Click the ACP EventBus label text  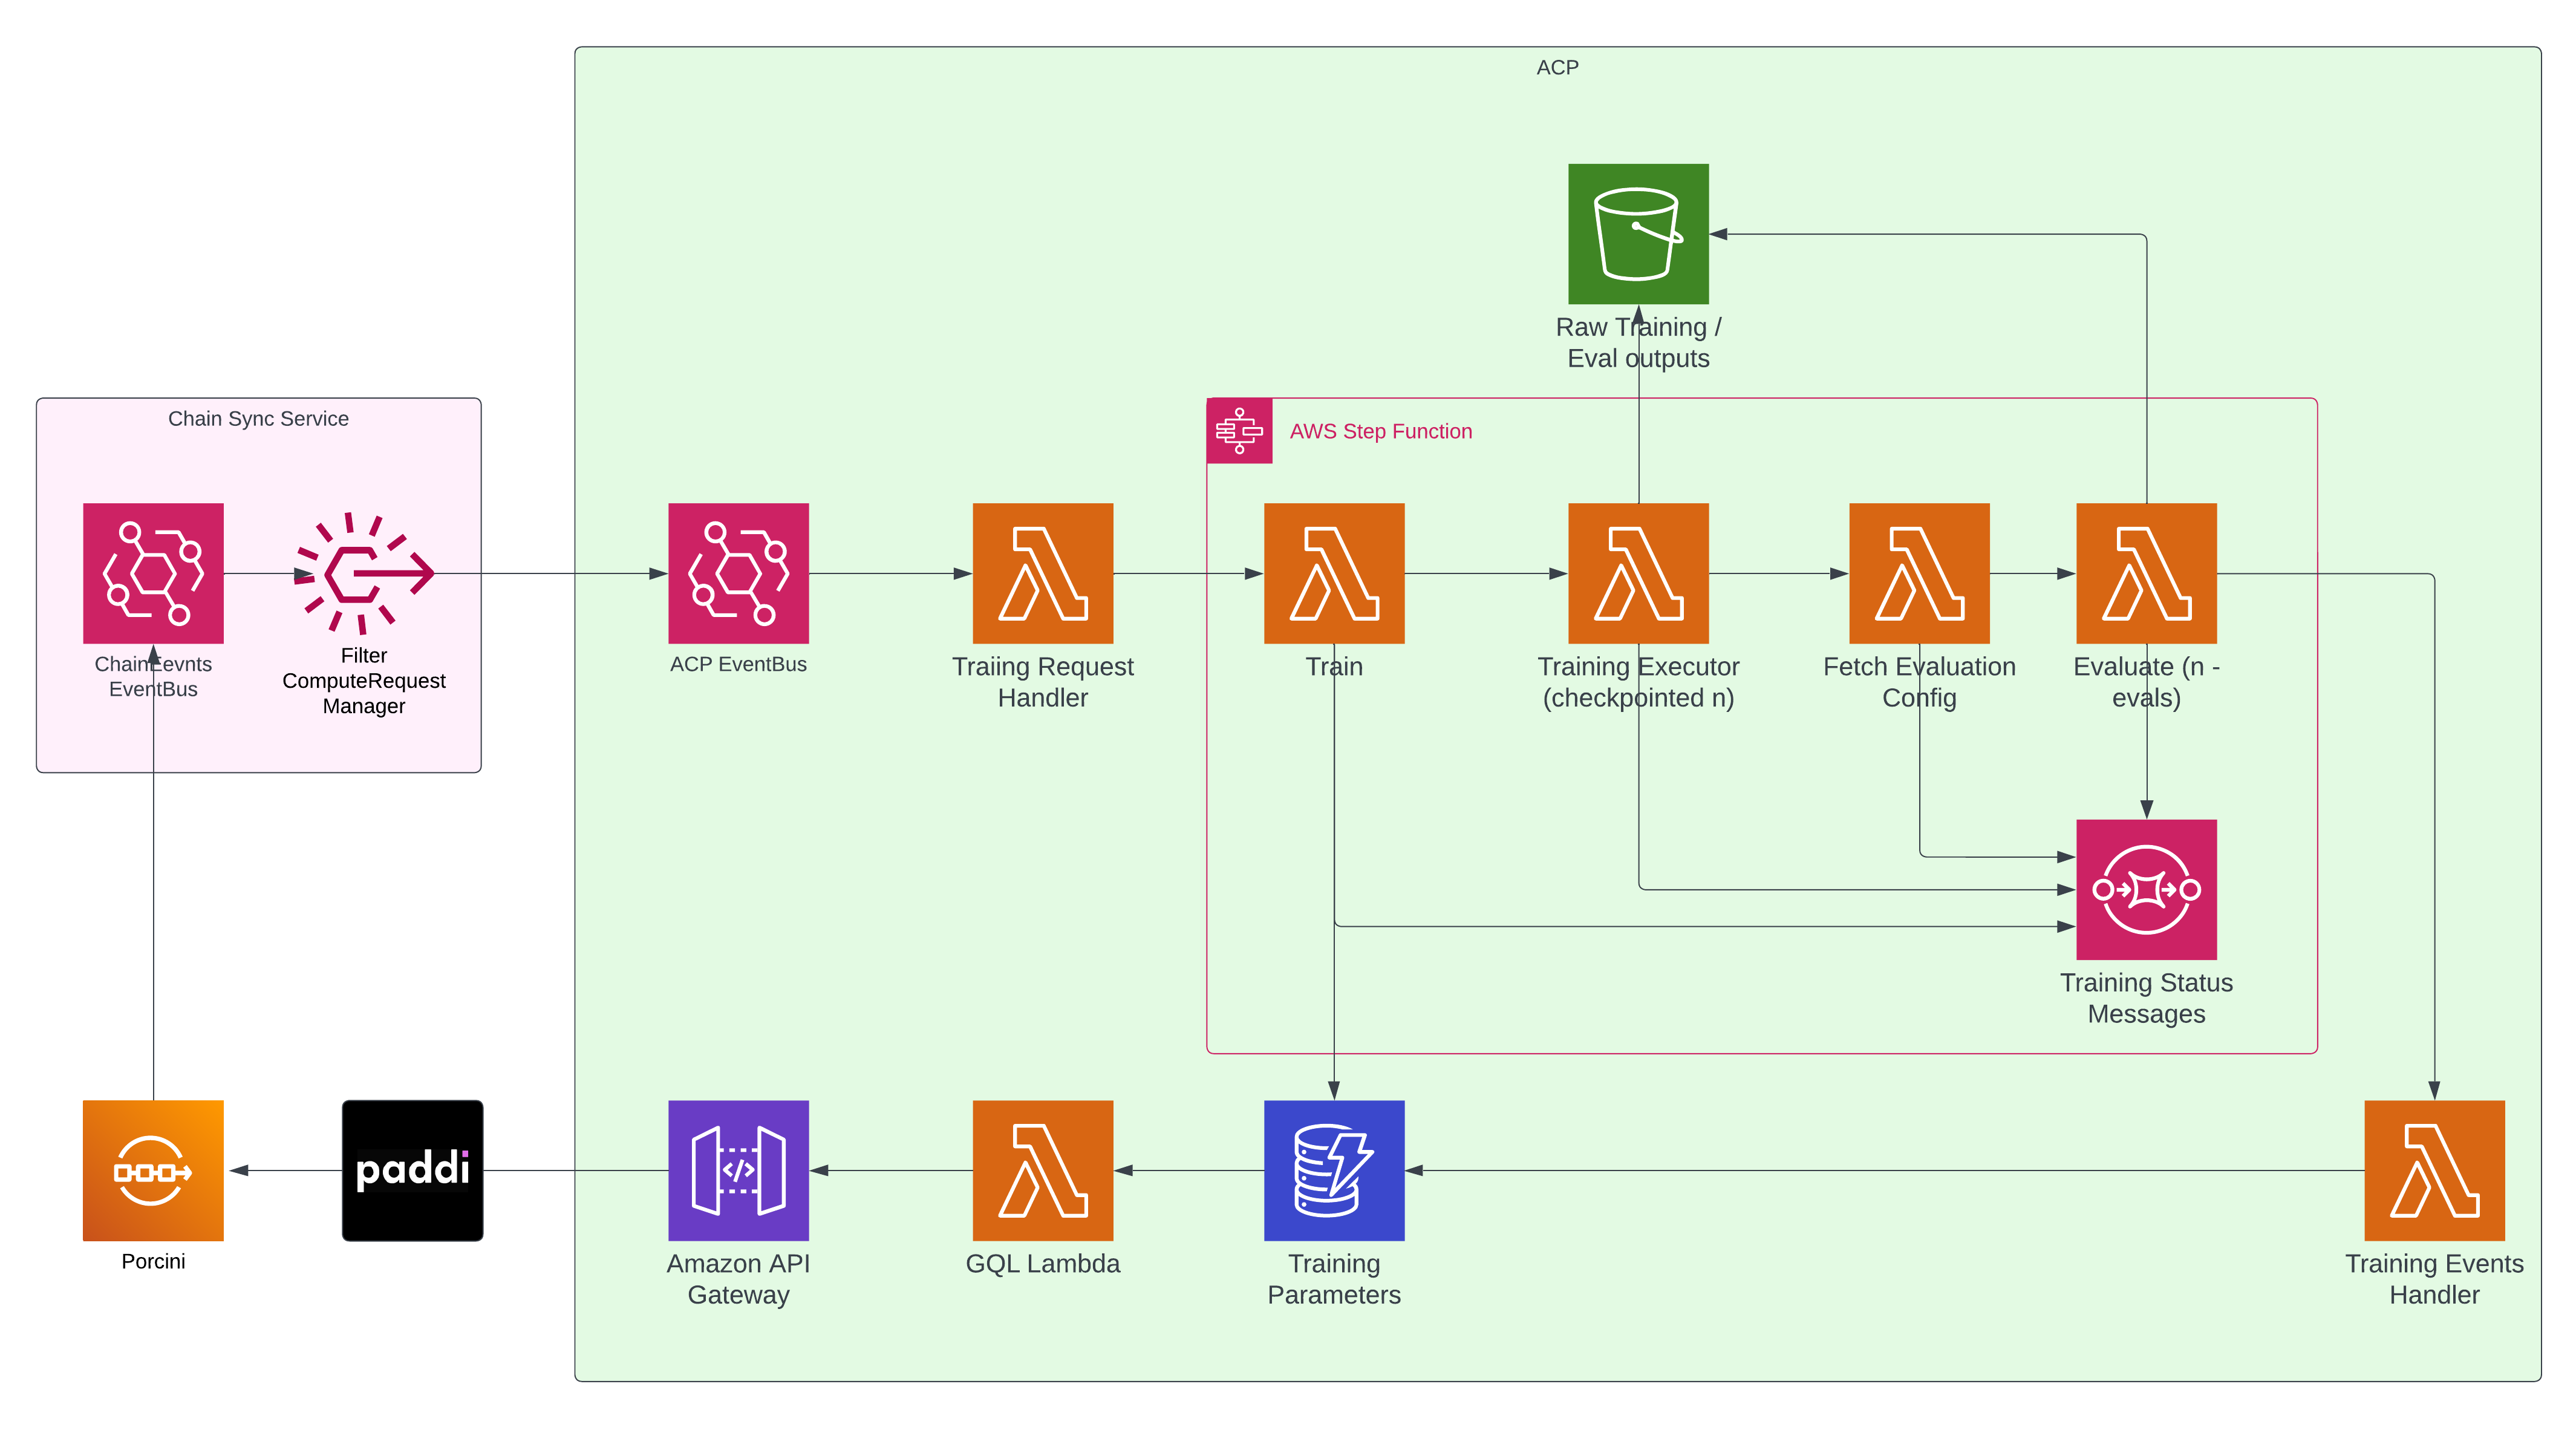tap(738, 664)
